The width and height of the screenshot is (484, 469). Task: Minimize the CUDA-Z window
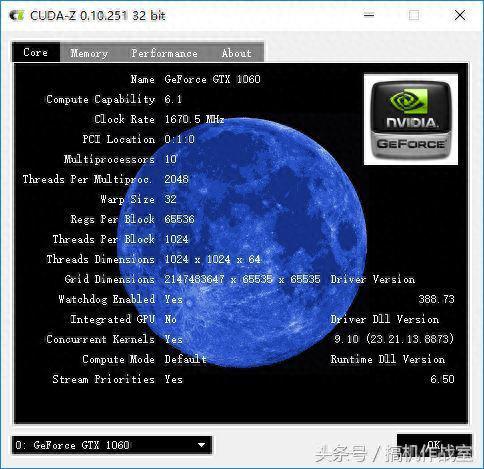click(x=369, y=15)
